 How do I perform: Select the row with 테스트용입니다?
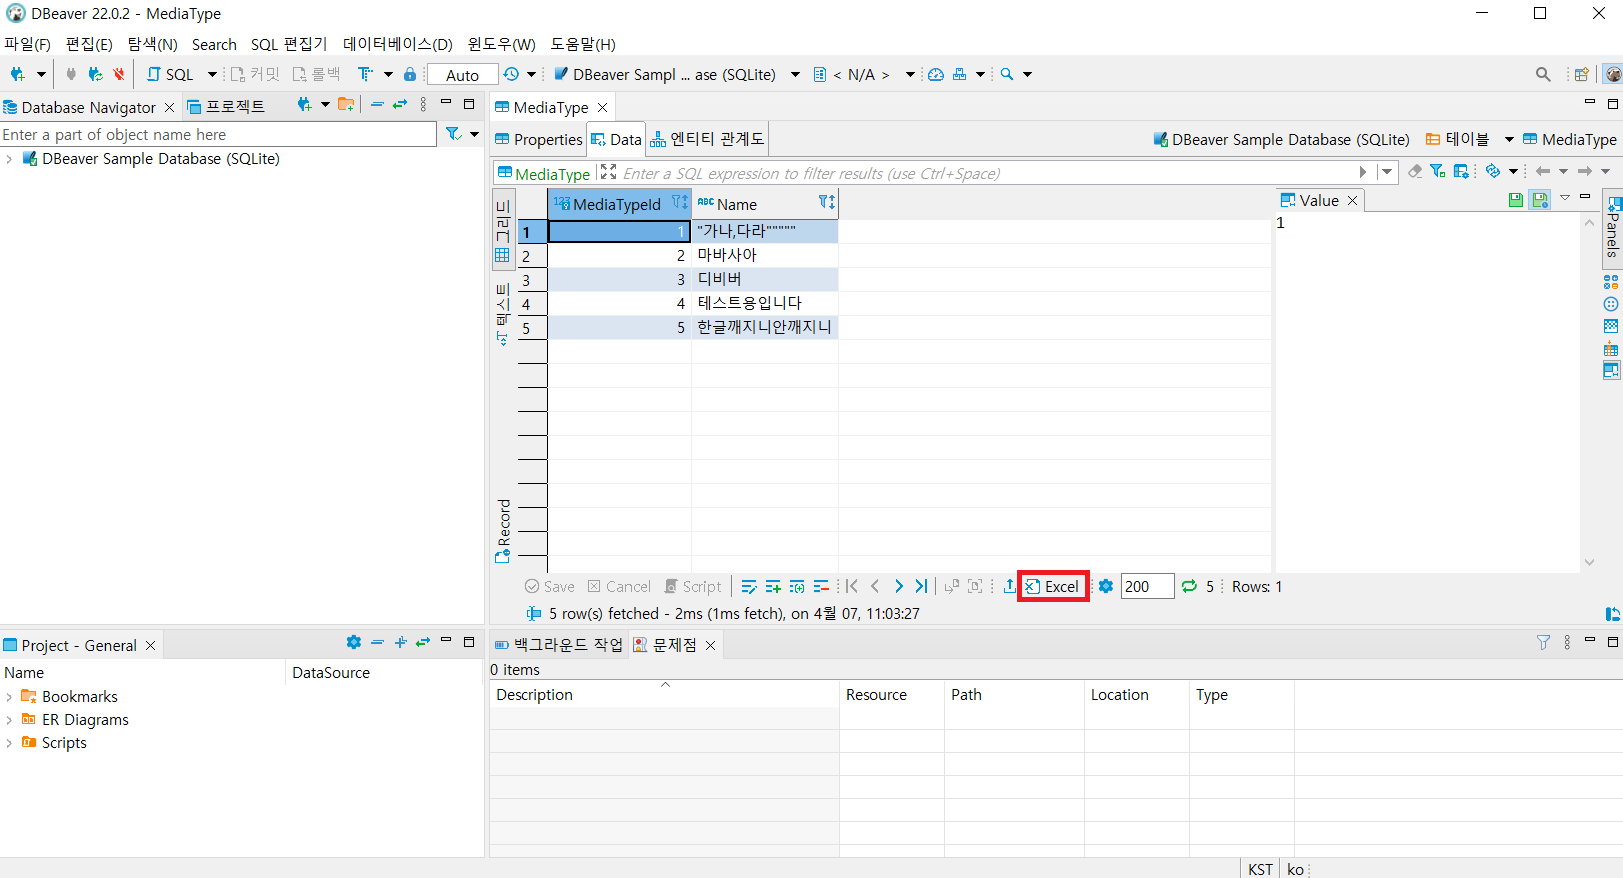pos(749,303)
